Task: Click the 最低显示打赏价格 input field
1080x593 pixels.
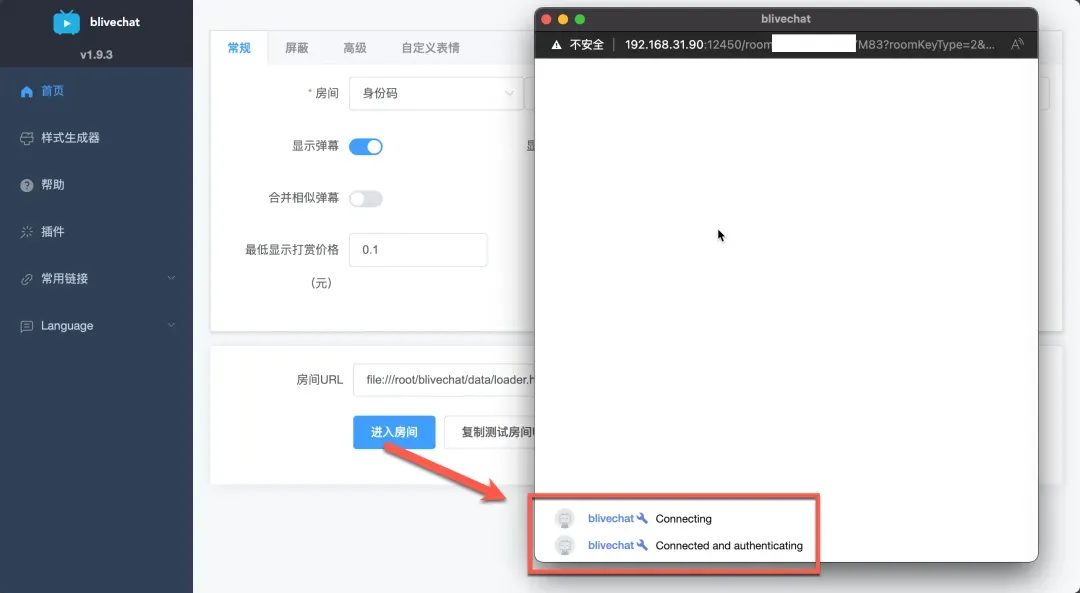Action: pyautogui.click(x=418, y=250)
